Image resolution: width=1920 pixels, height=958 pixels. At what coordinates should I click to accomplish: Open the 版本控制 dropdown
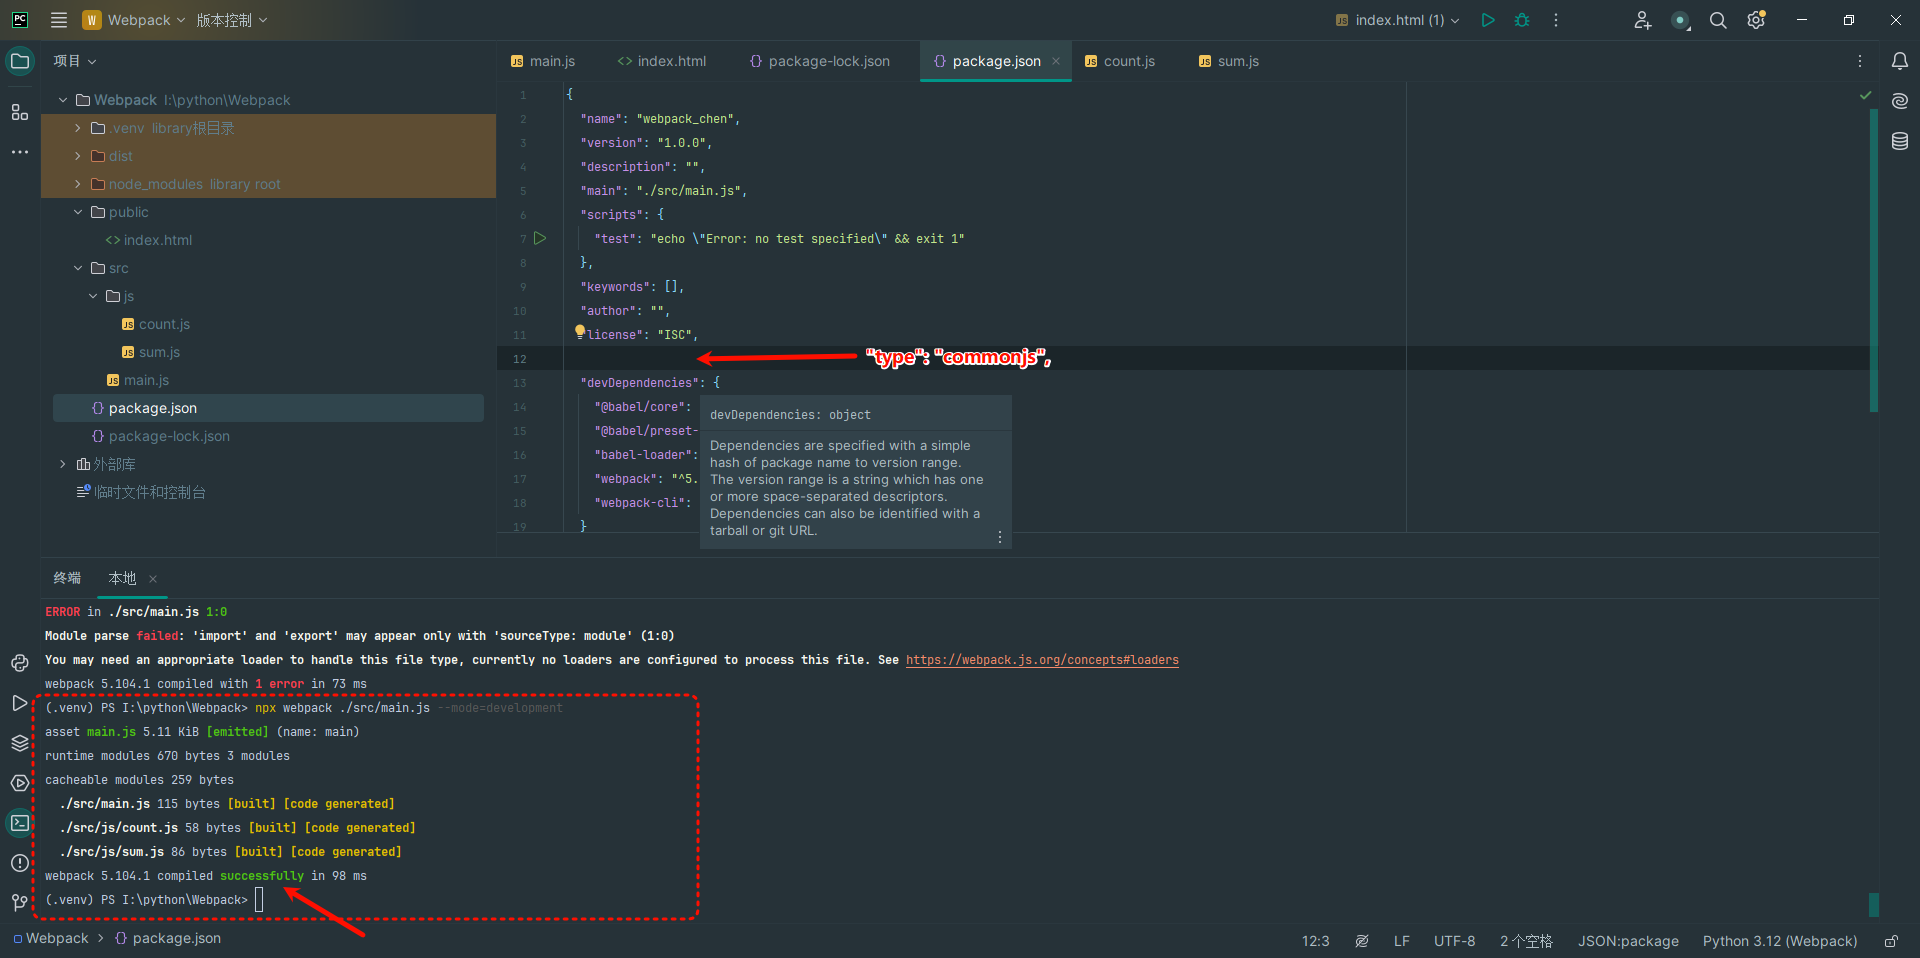[232, 20]
